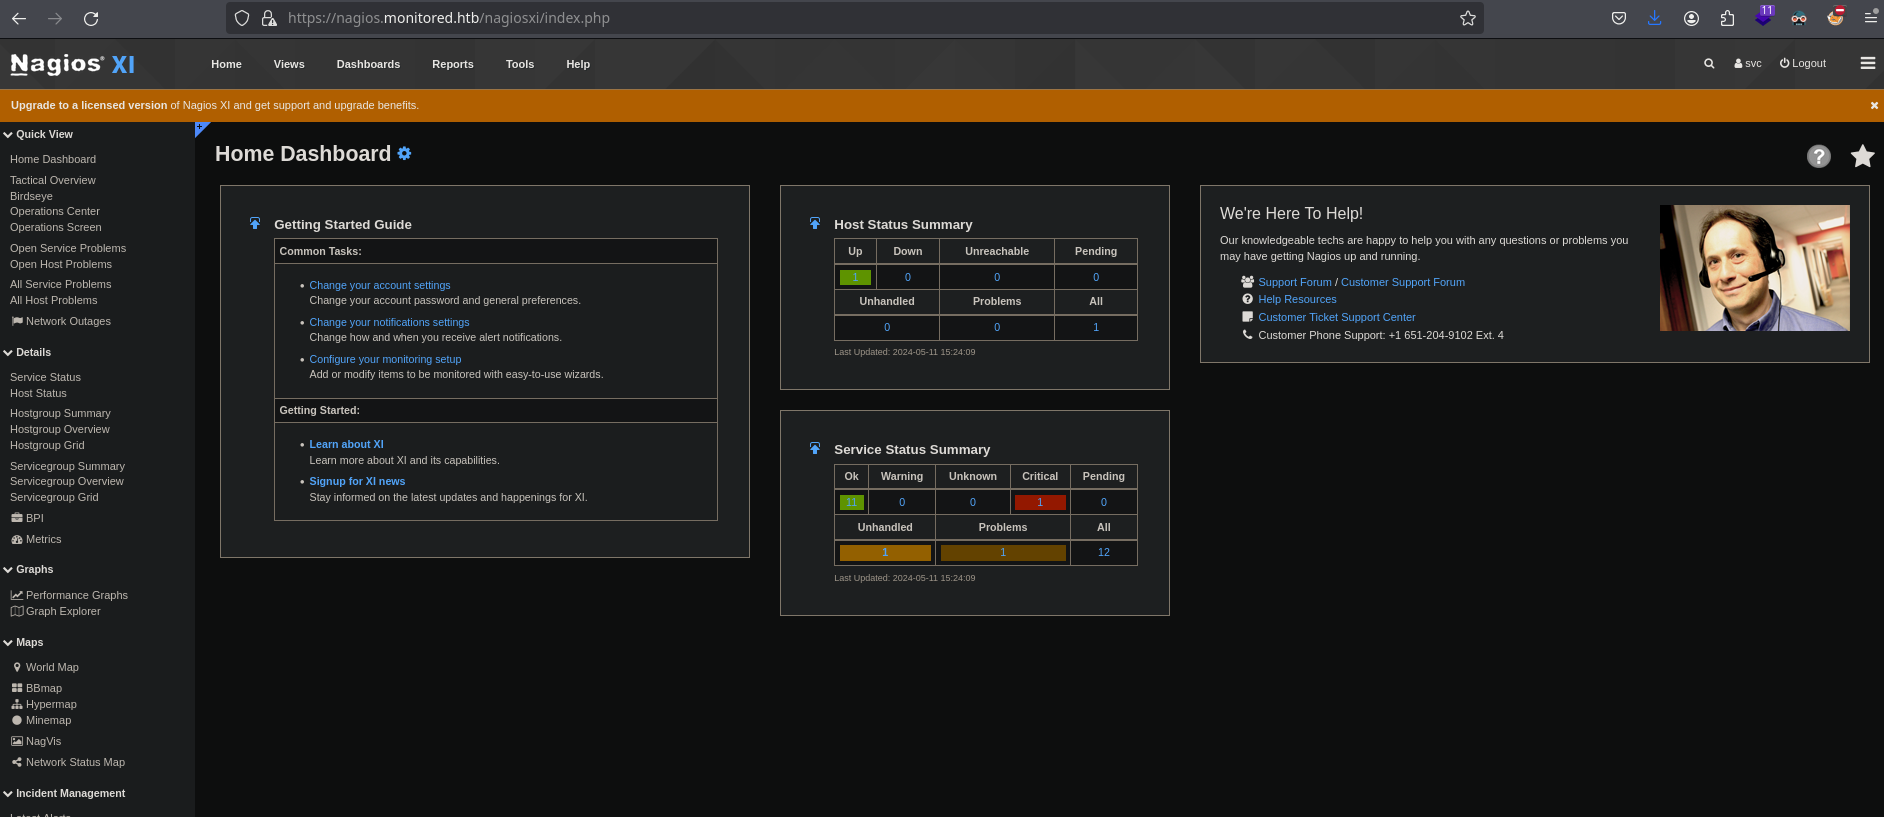Open the svc user profile link
The width and height of the screenshot is (1884, 817).
(x=1748, y=63)
